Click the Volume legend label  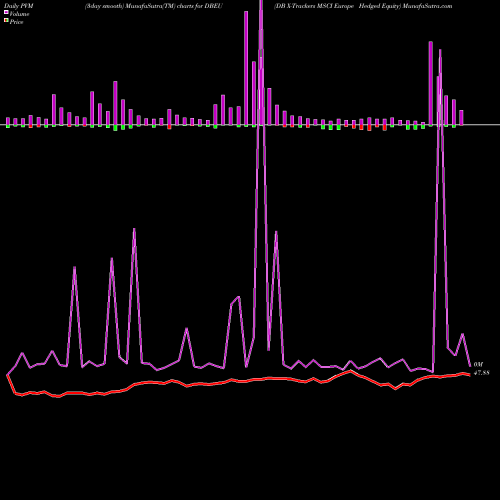(19, 14)
